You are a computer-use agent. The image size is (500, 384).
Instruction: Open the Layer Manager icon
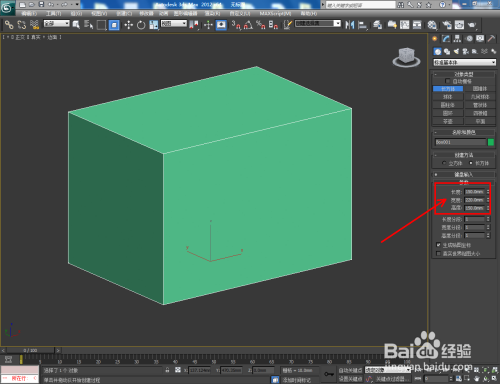tap(377, 25)
